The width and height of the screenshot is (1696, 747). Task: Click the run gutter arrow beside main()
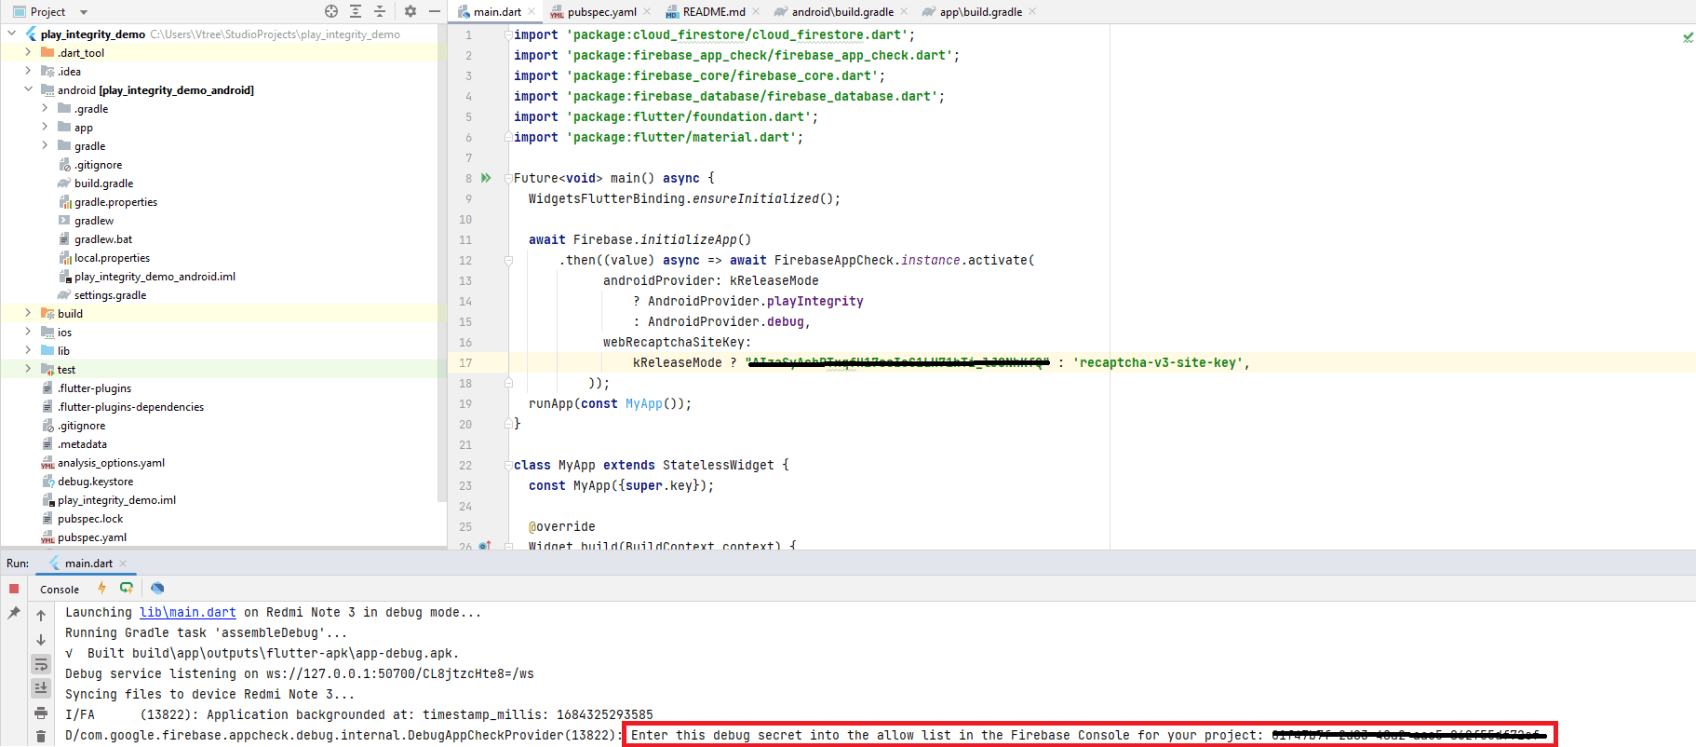486,178
